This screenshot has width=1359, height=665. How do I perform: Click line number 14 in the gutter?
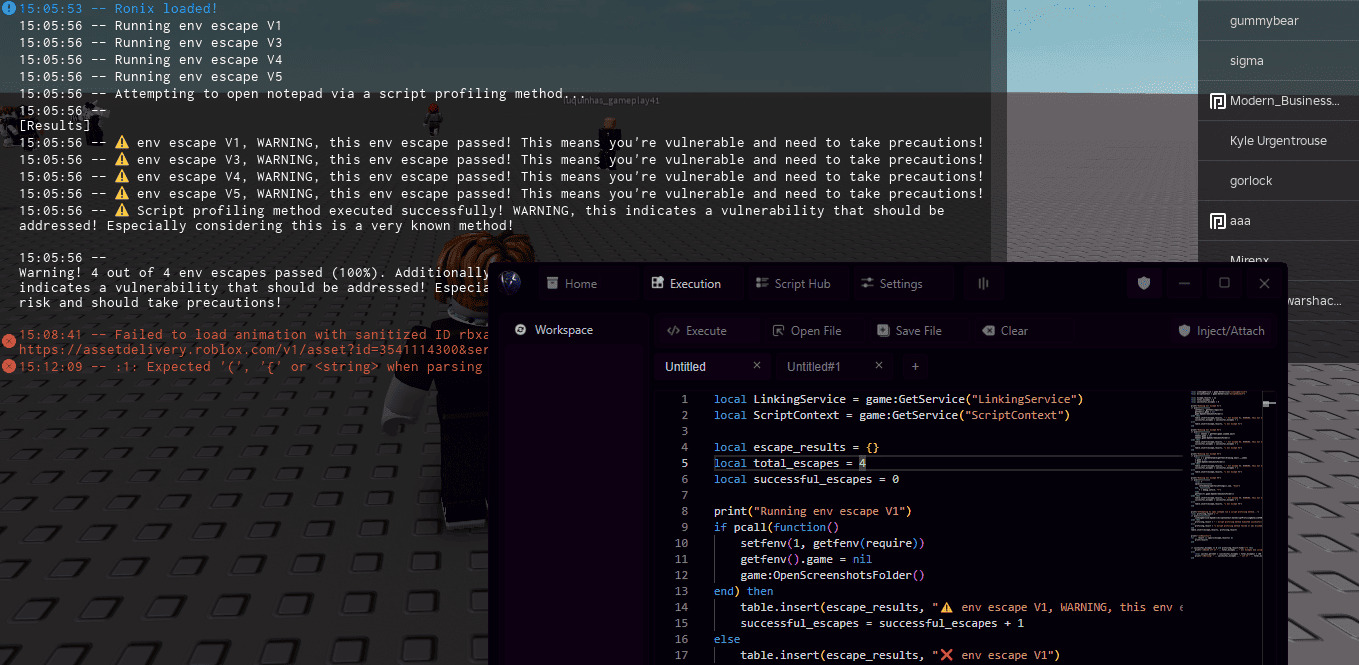(x=681, y=607)
